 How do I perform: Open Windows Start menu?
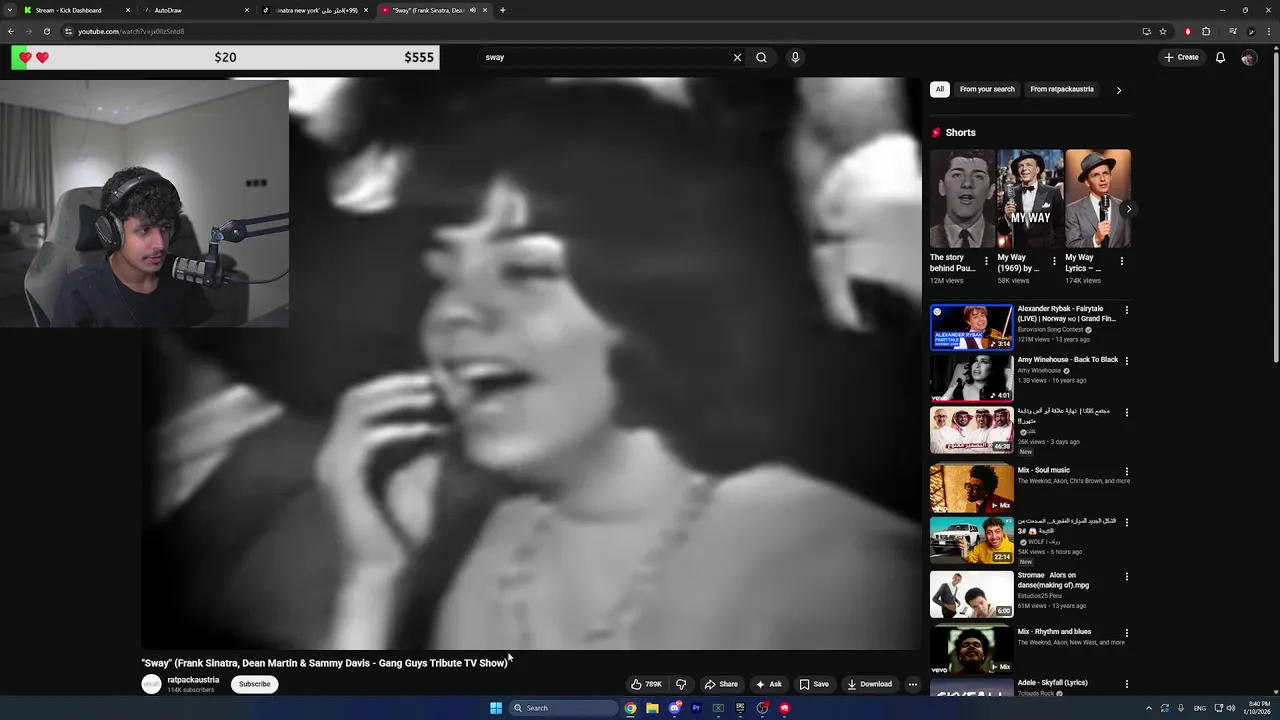(496, 708)
